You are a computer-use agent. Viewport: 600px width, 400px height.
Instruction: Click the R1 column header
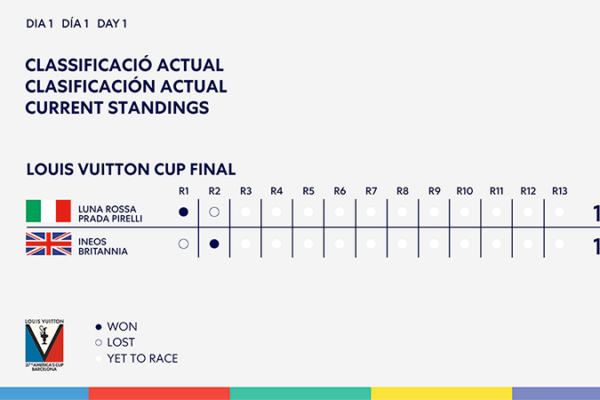coord(184,191)
